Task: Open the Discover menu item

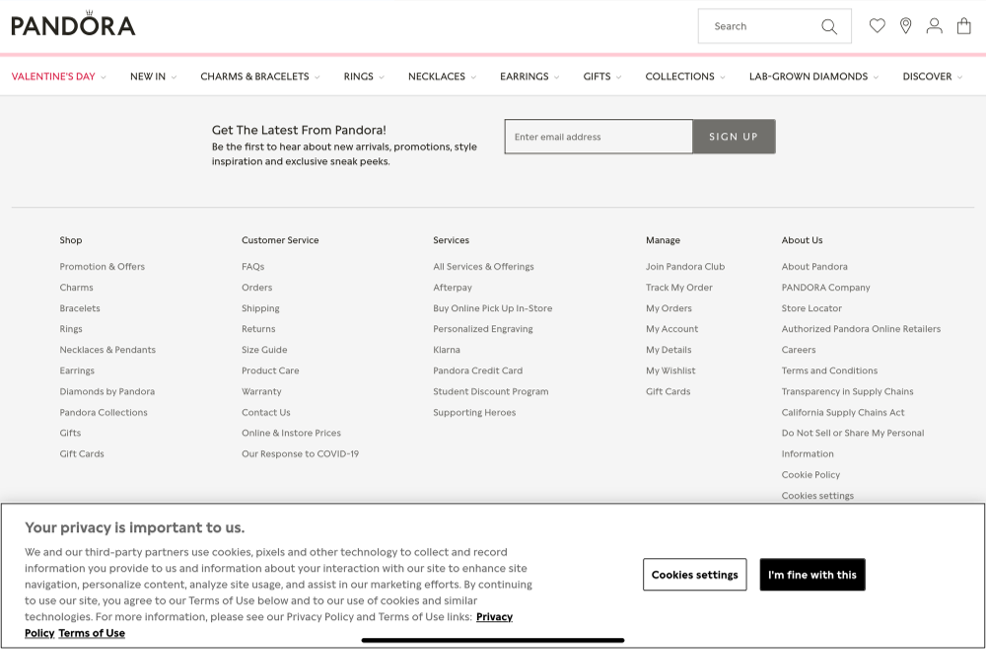Action: 927,77
